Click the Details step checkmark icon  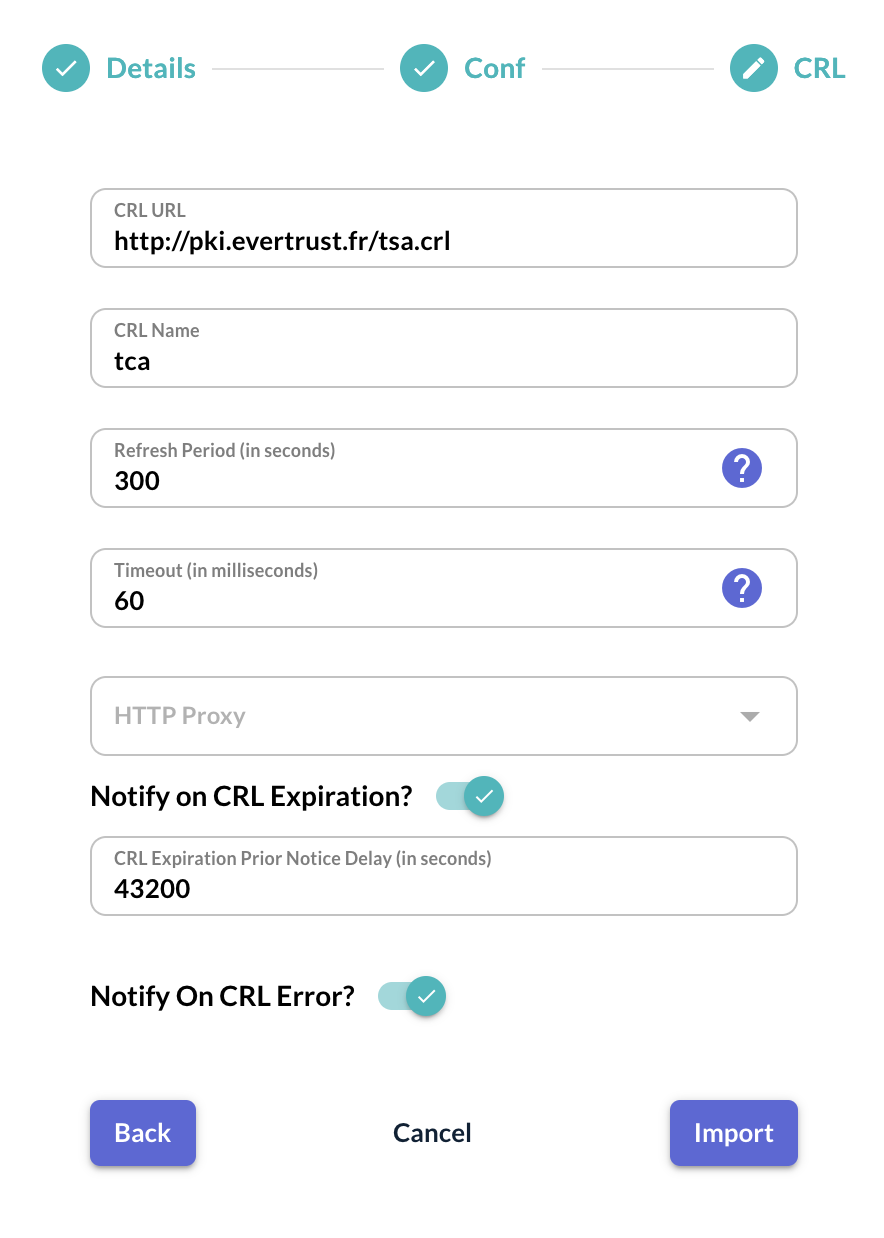point(66,68)
